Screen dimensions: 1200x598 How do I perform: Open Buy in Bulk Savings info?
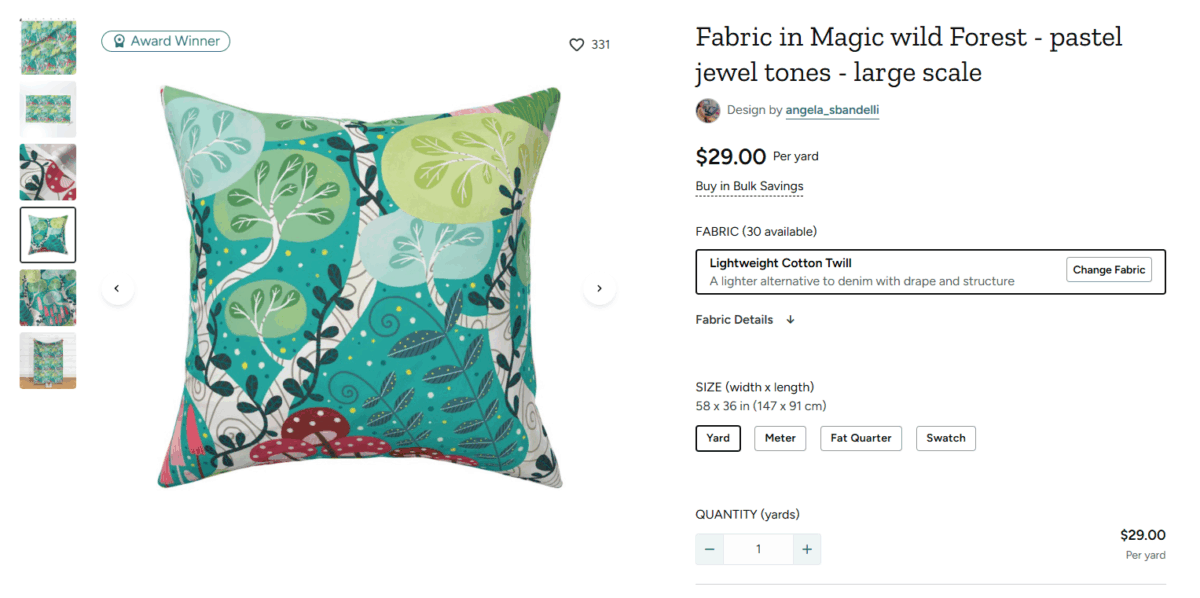click(749, 186)
